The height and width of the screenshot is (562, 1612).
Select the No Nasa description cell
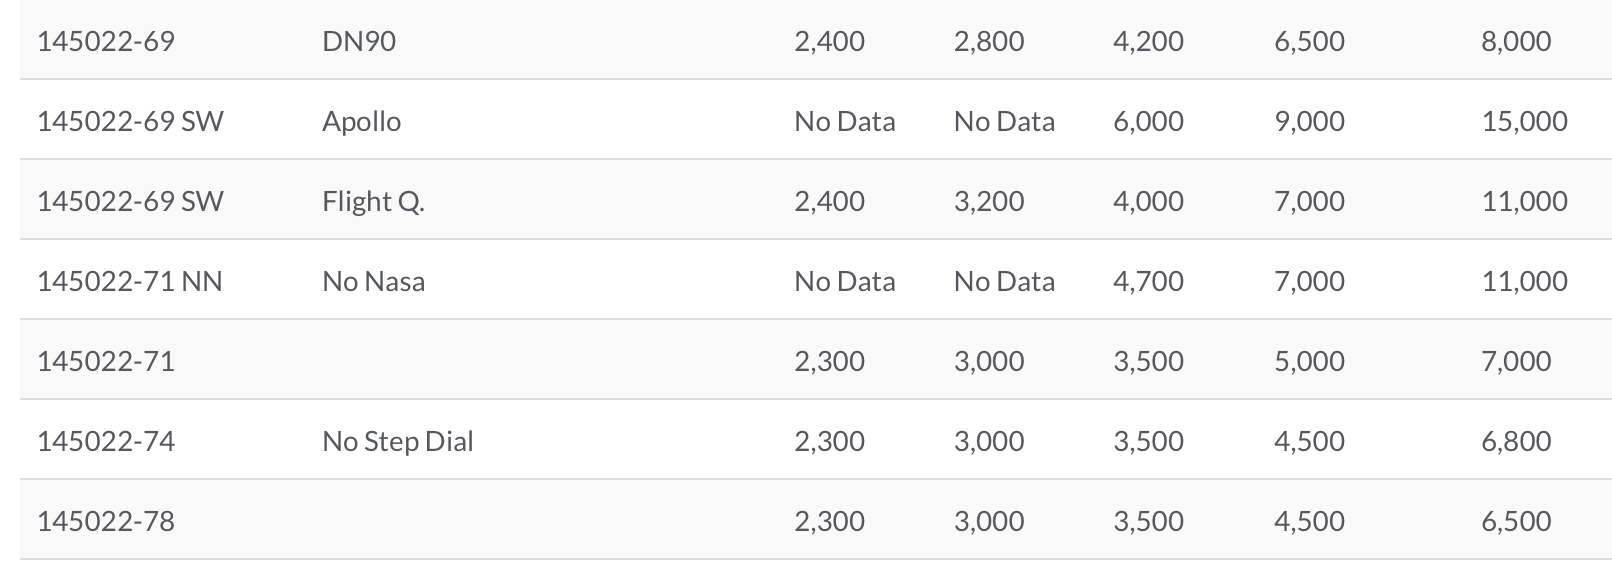(x=373, y=281)
